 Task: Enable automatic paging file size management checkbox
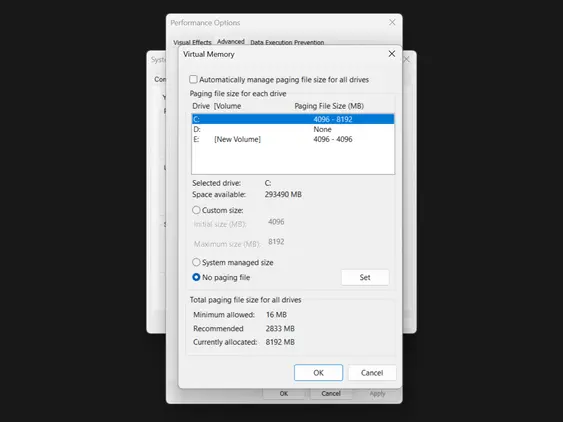point(193,79)
